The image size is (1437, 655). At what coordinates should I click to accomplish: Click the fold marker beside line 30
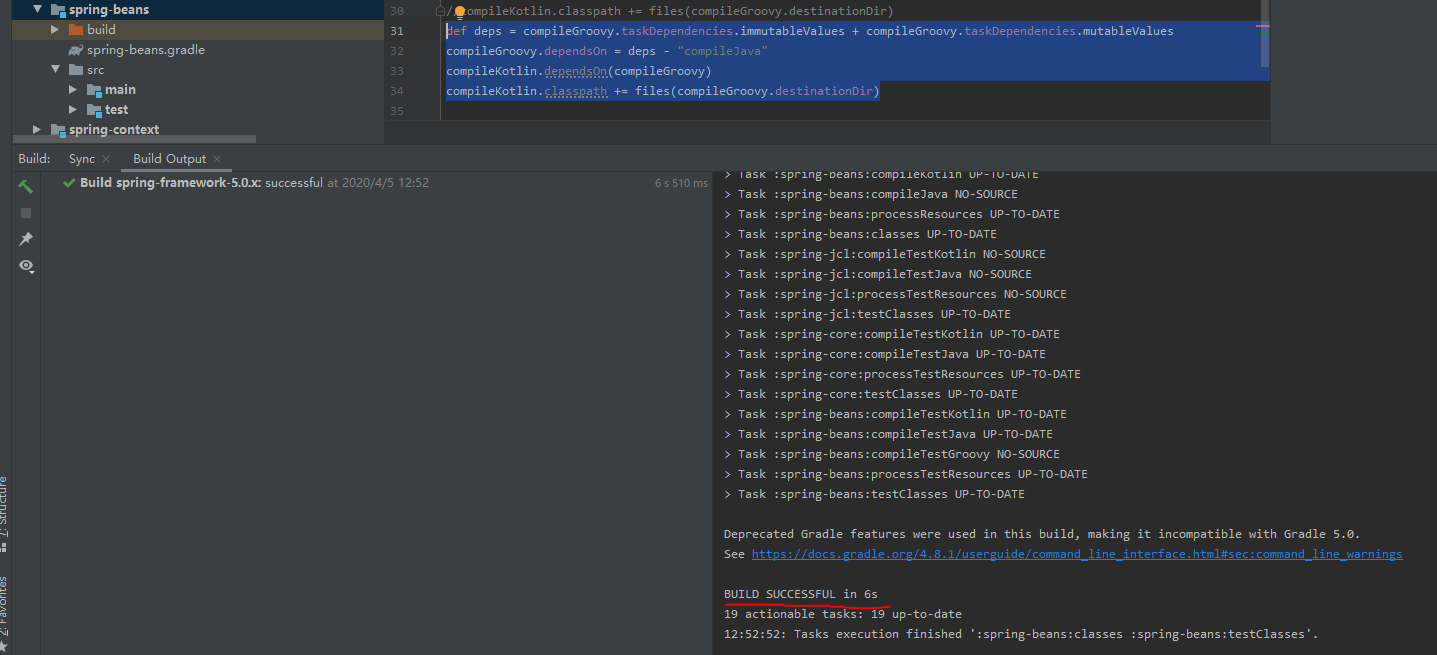tap(440, 11)
